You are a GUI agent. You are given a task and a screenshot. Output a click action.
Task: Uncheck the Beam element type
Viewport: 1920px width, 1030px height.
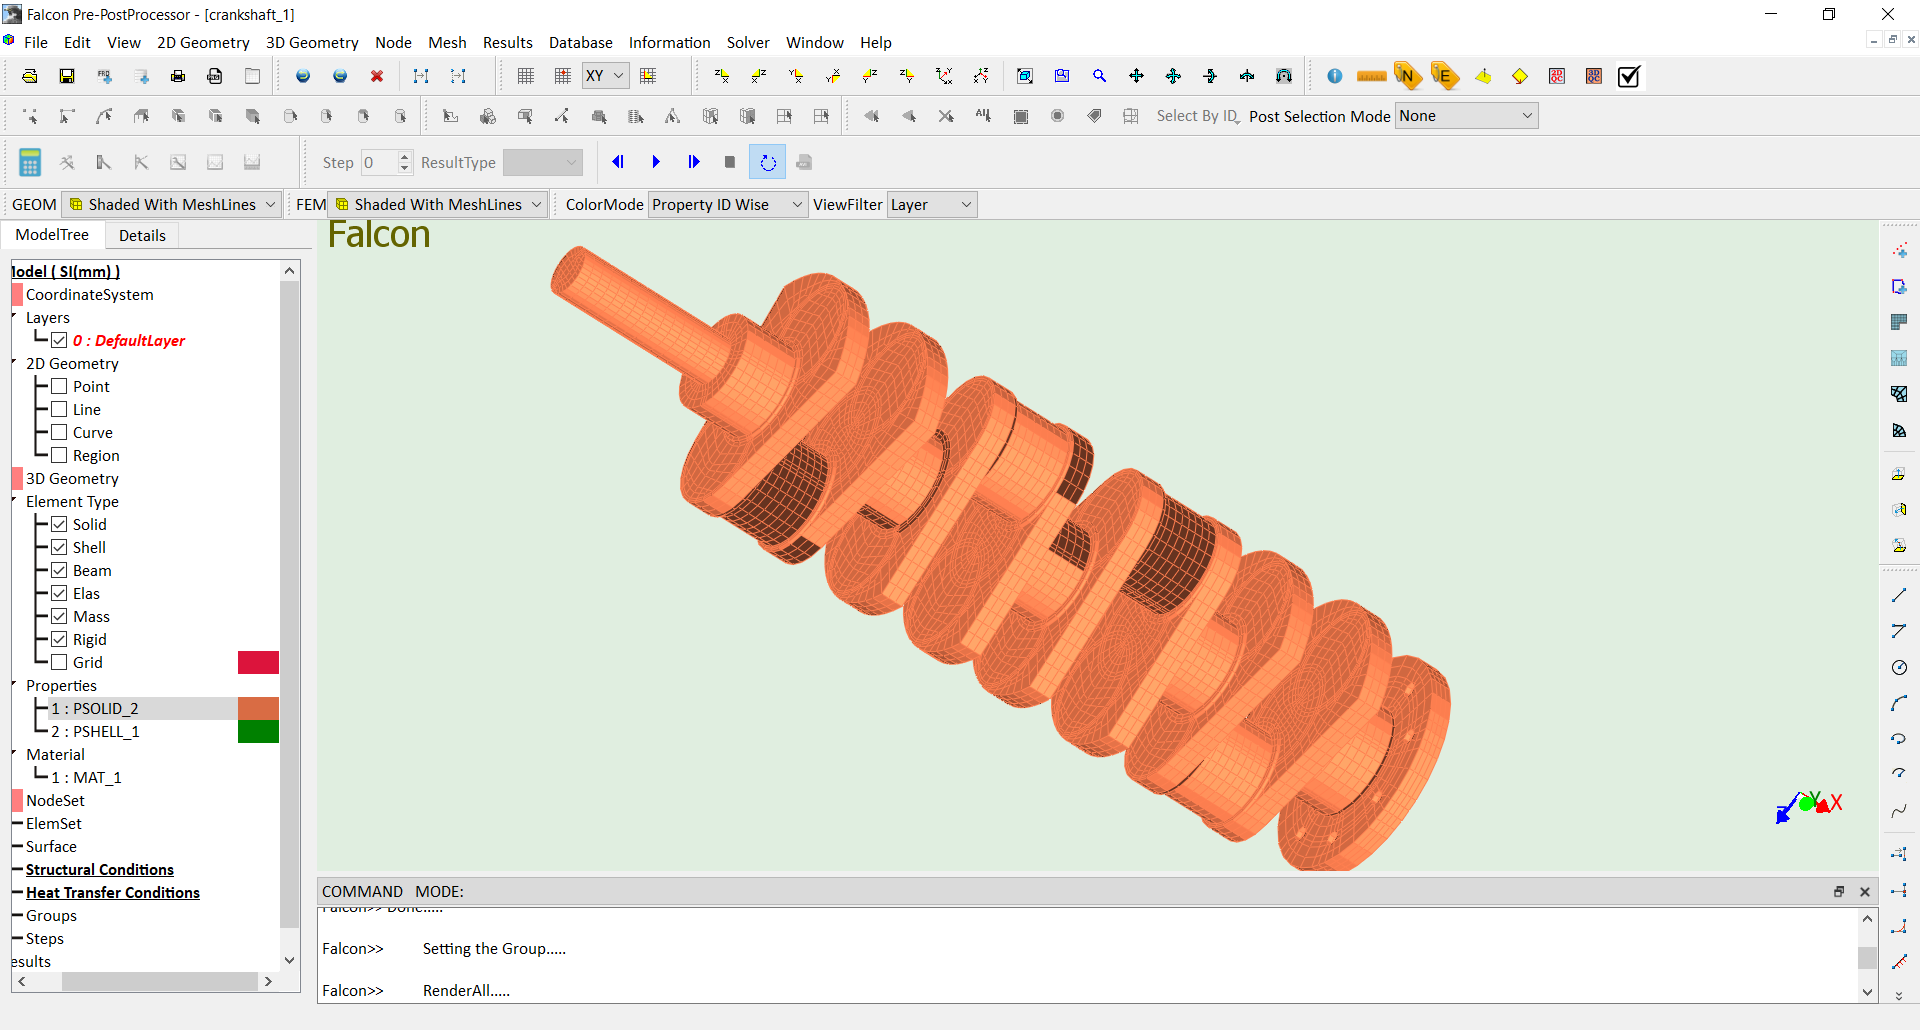[59, 570]
